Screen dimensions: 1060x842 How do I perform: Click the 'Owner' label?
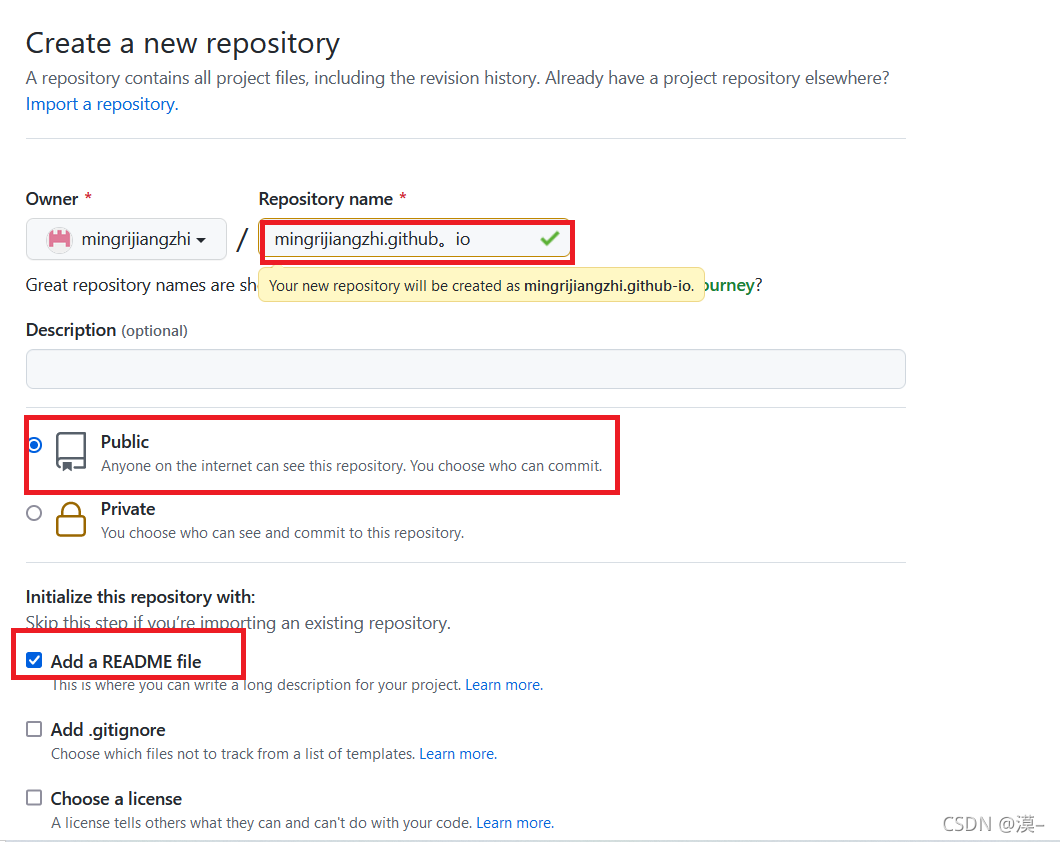pos(52,199)
